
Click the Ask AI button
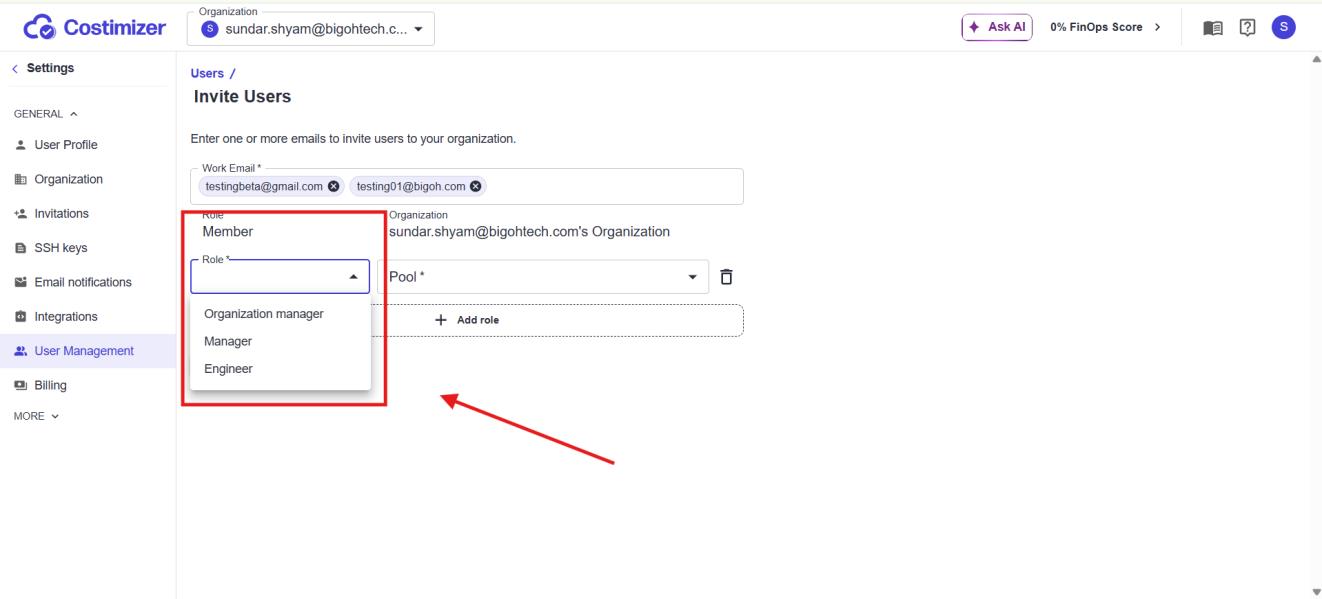(997, 27)
